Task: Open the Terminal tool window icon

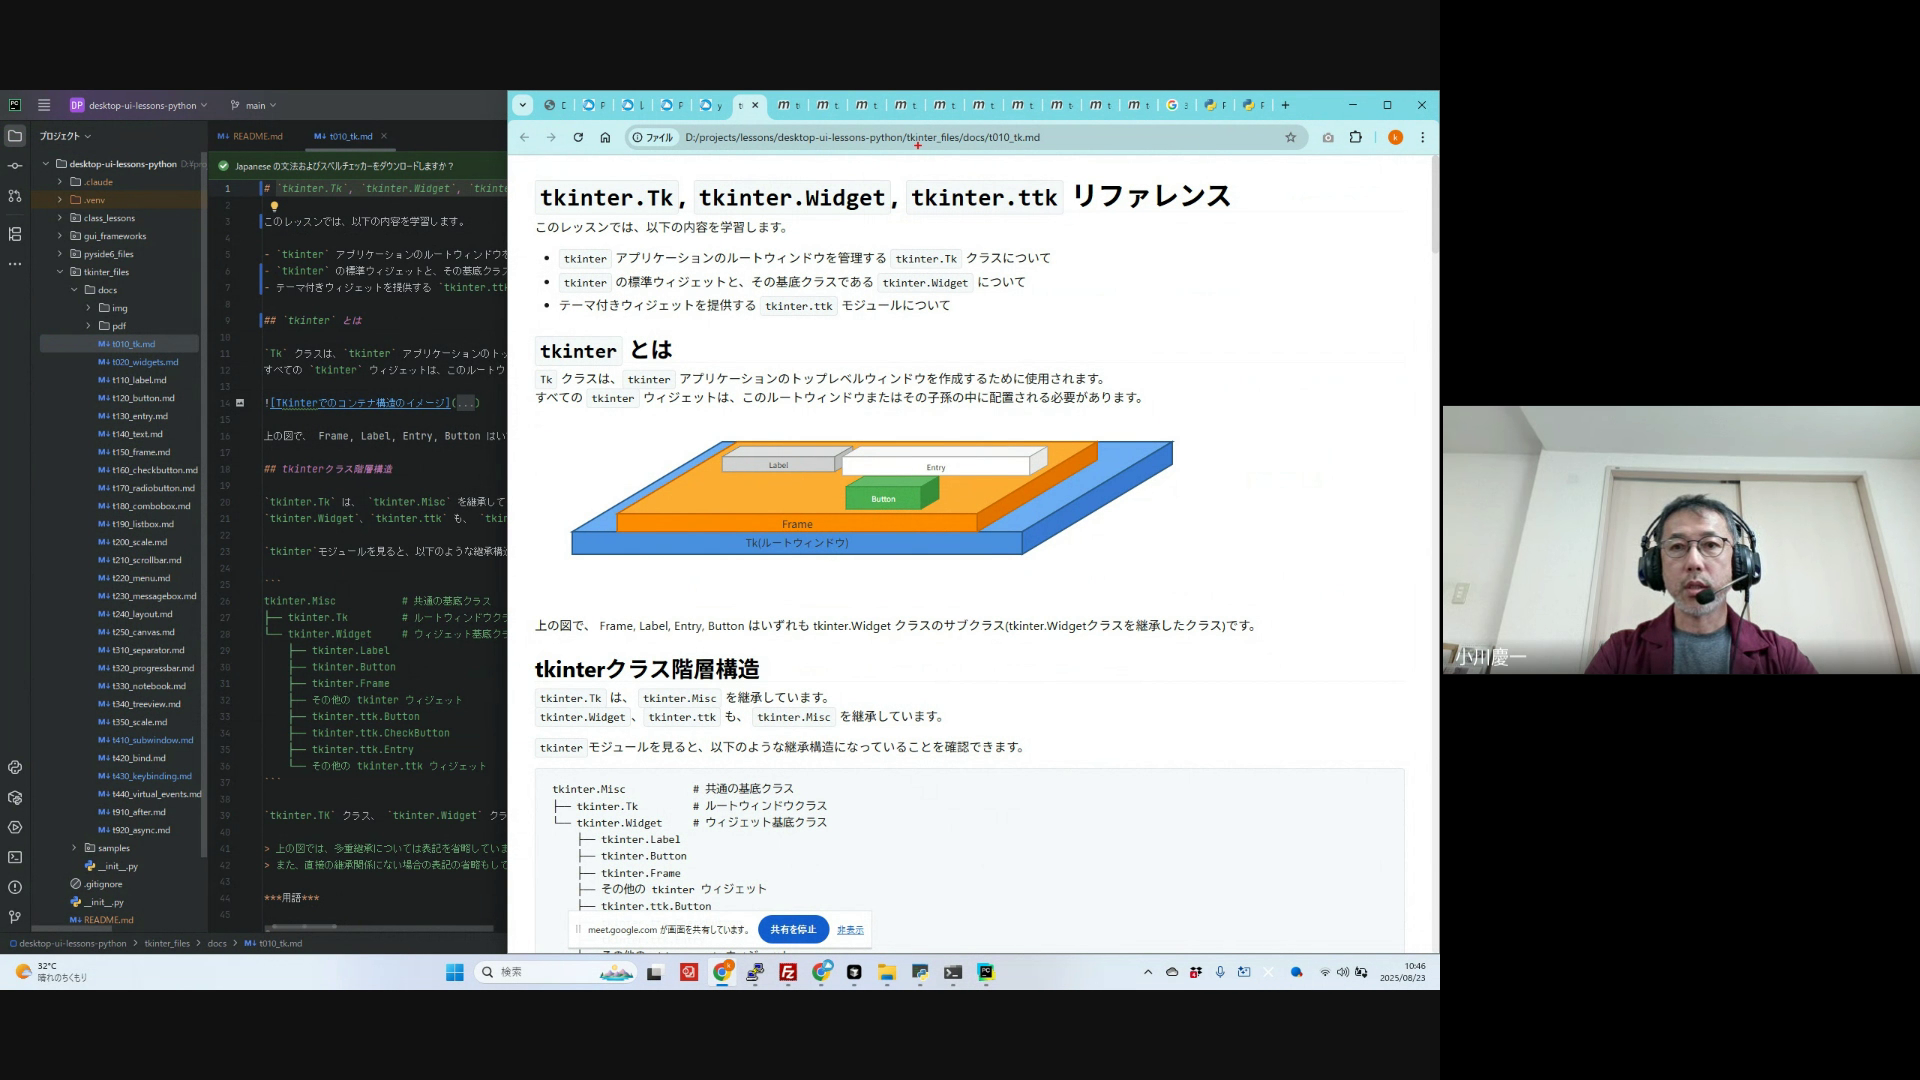Action: point(15,857)
